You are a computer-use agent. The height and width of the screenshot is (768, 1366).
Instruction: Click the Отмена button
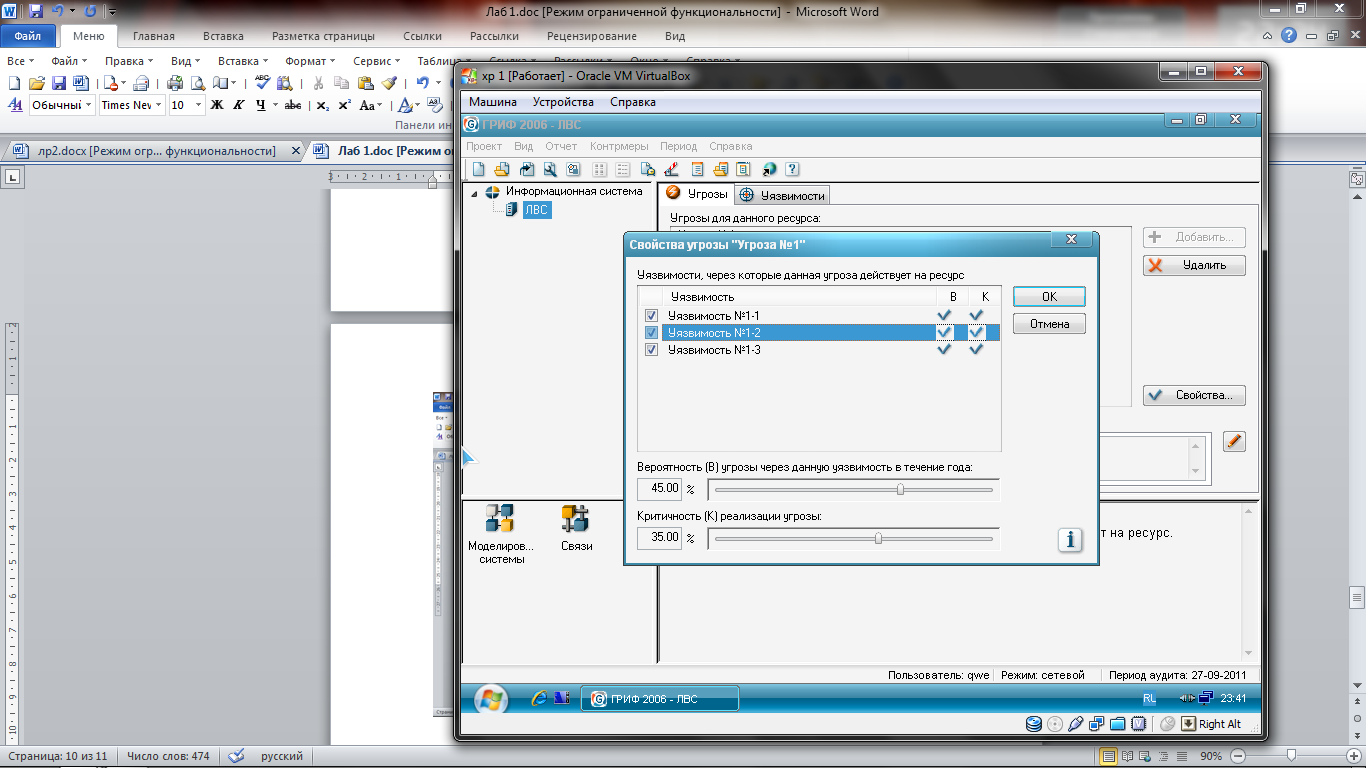click(1049, 324)
